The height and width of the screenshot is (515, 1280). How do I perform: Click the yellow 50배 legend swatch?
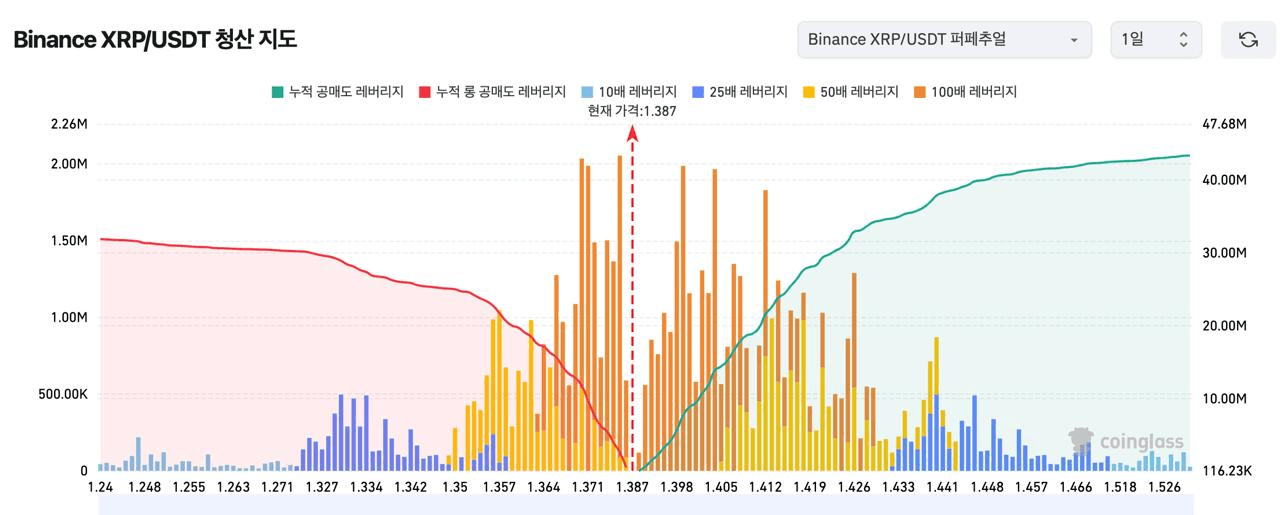click(x=810, y=92)
